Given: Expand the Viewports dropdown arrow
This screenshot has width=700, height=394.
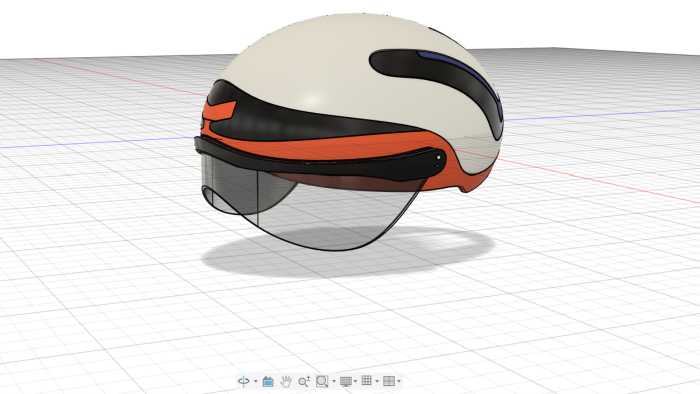Looking at the screenshot, I should tap(399, 382).
